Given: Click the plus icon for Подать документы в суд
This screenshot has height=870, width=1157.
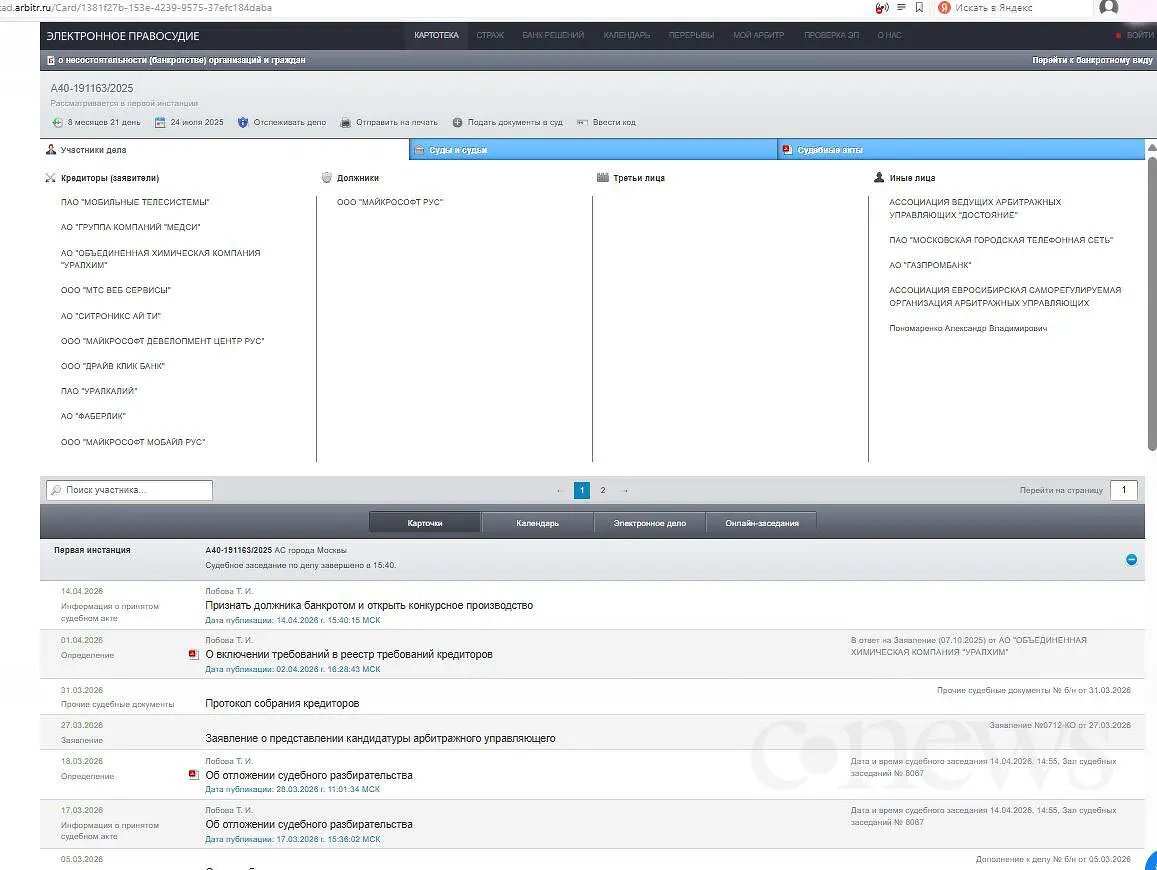Looking at the screenshot, I should (457, 122).
